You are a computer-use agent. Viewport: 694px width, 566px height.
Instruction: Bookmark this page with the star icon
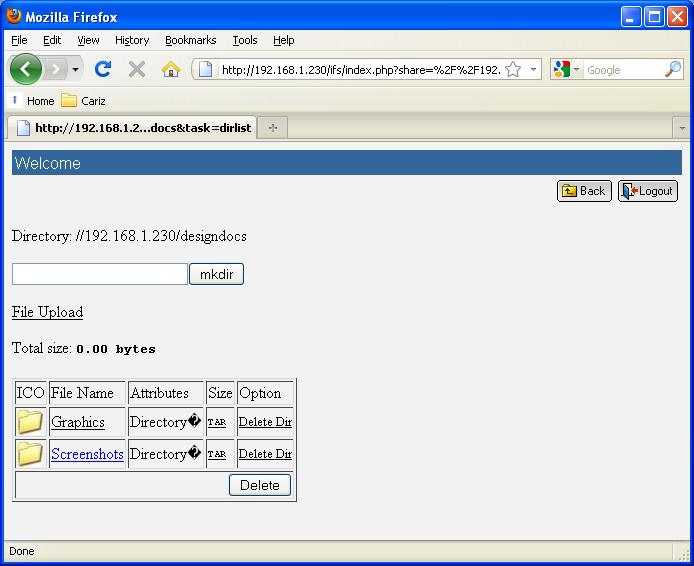click(513, 69)
